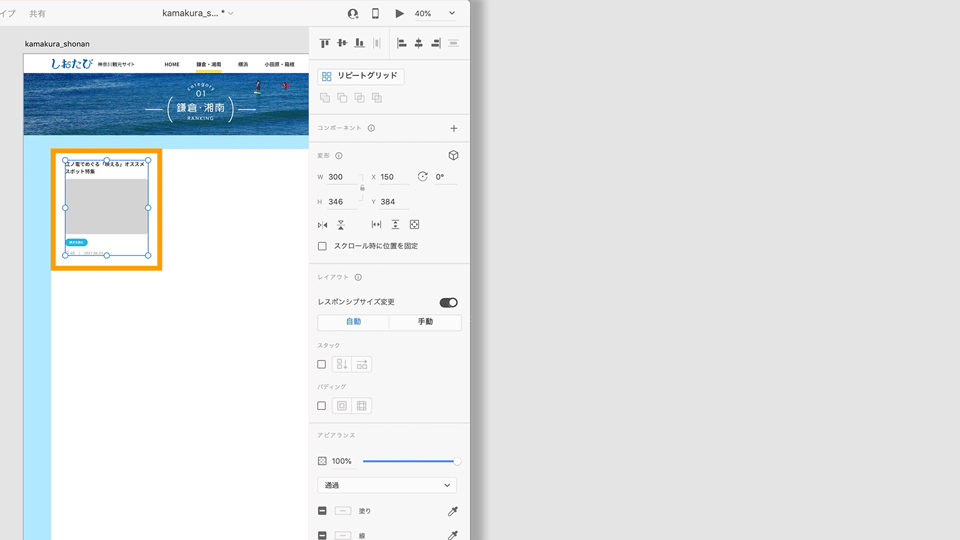Choose uniform padding mode

tap(342, 406)
